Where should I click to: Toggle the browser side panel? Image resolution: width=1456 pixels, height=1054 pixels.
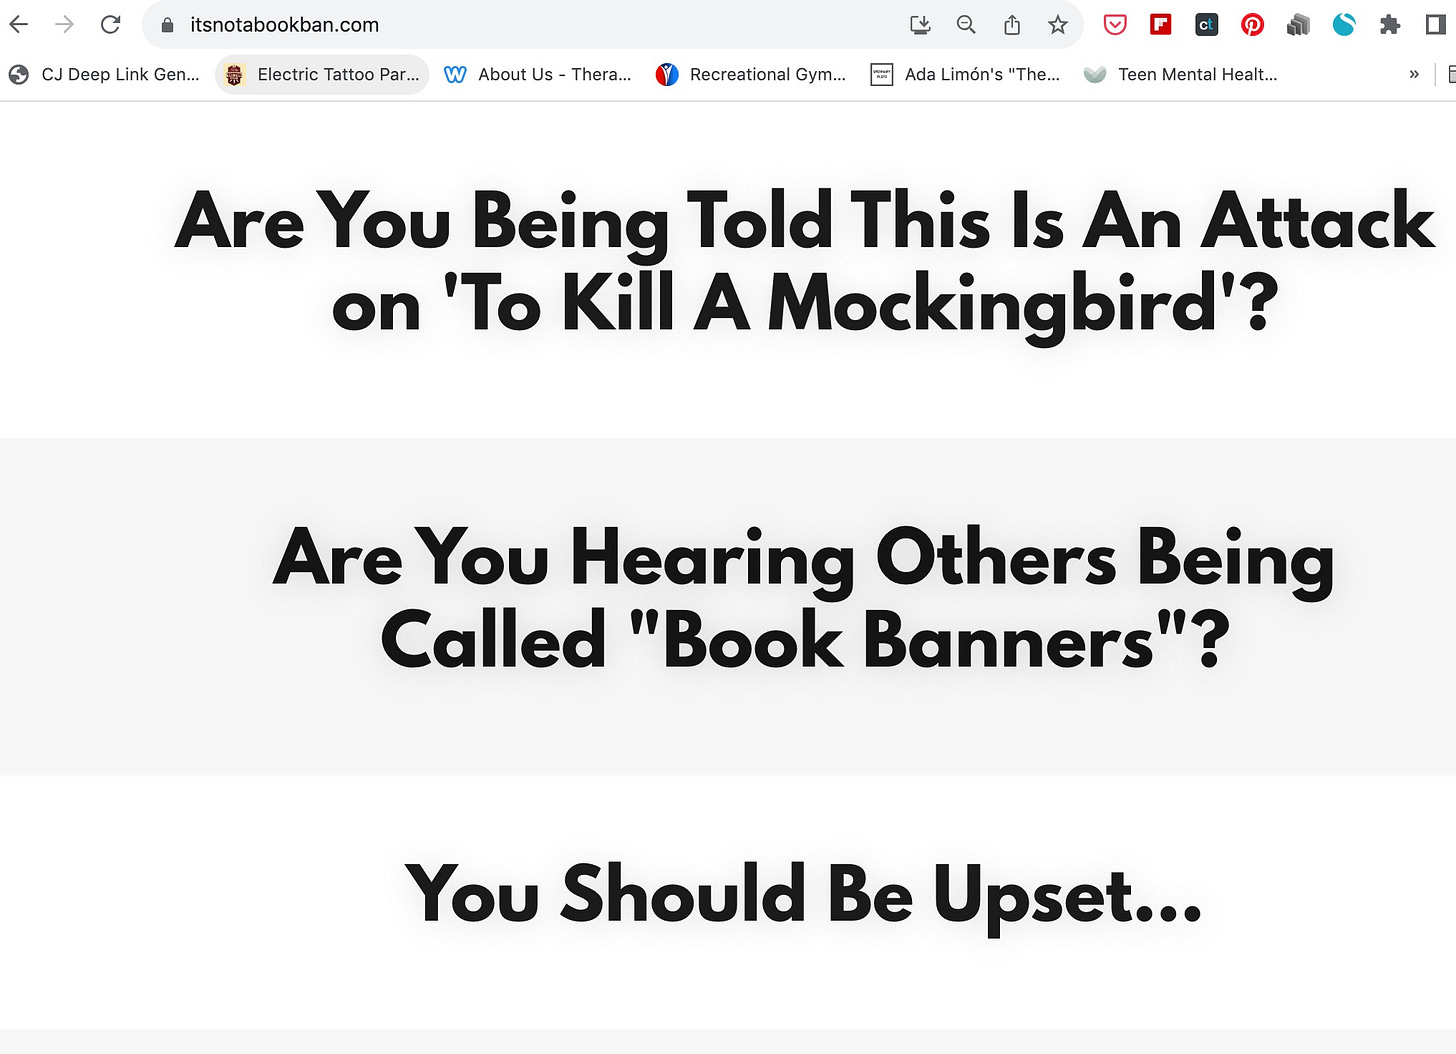[x=1436, y=25]
